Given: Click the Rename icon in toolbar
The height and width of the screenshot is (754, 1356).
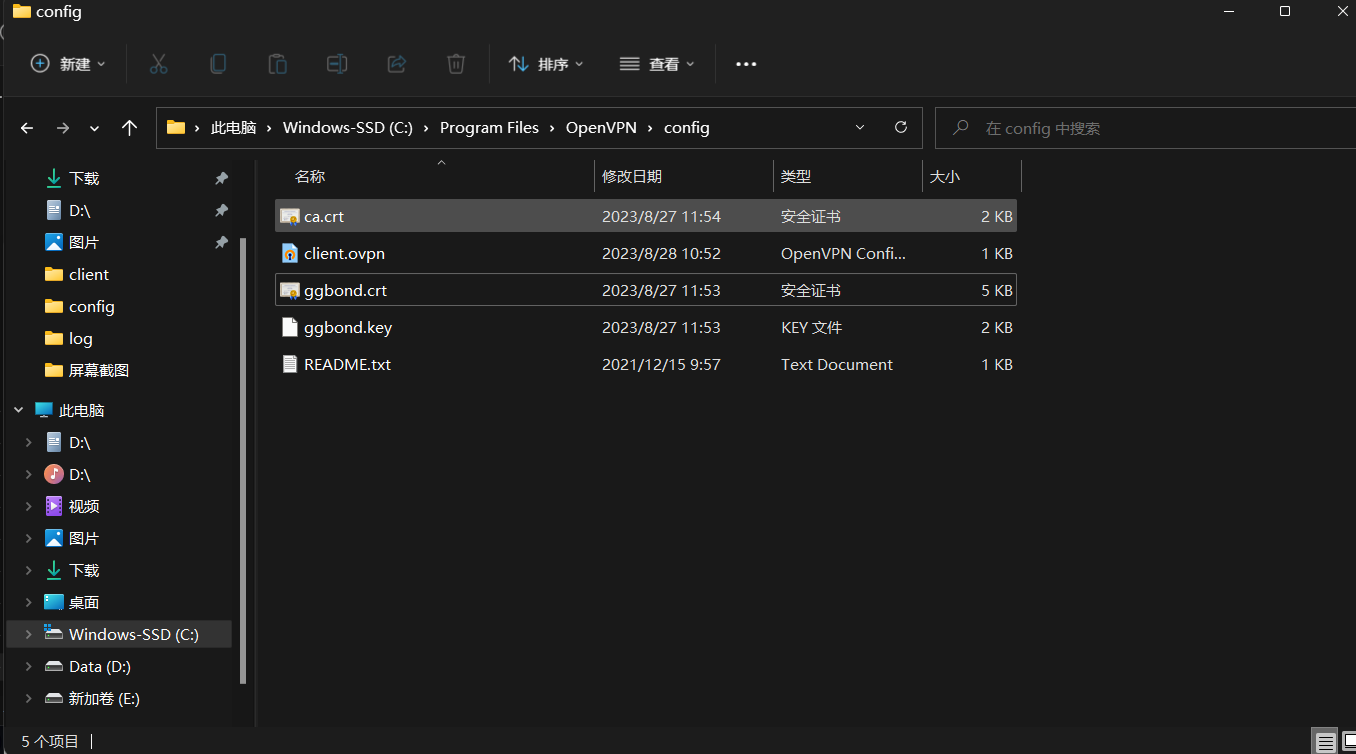Looking at the screenshot, I should [337, 64].
